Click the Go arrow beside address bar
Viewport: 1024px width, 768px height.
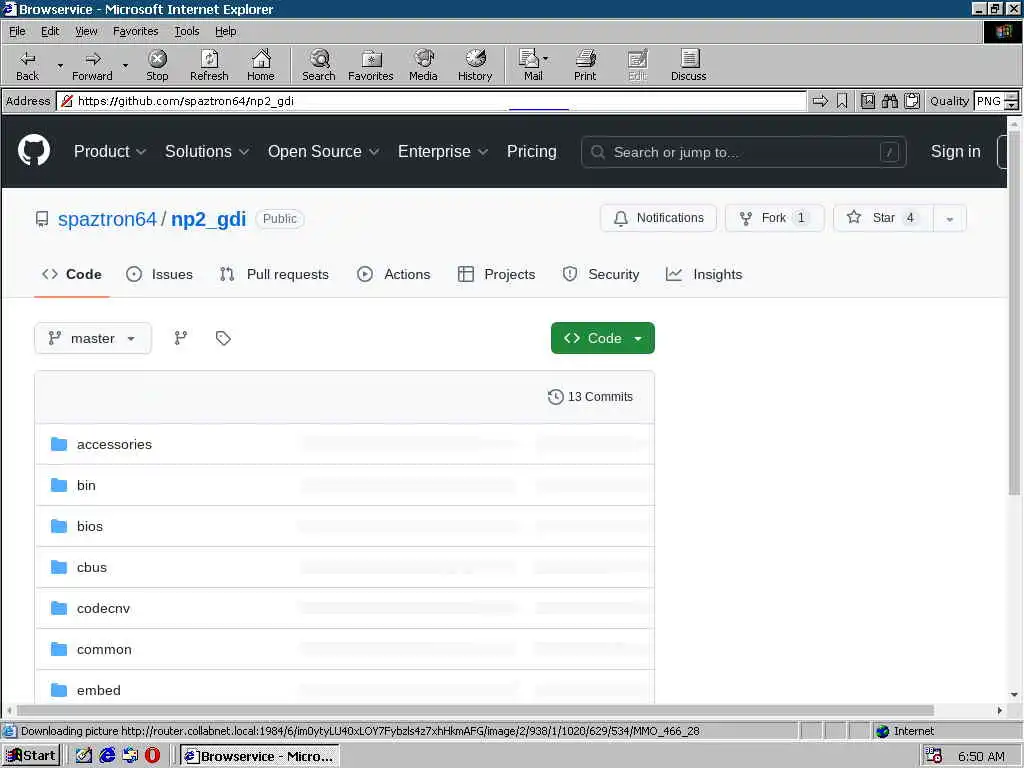pos(820,101)
